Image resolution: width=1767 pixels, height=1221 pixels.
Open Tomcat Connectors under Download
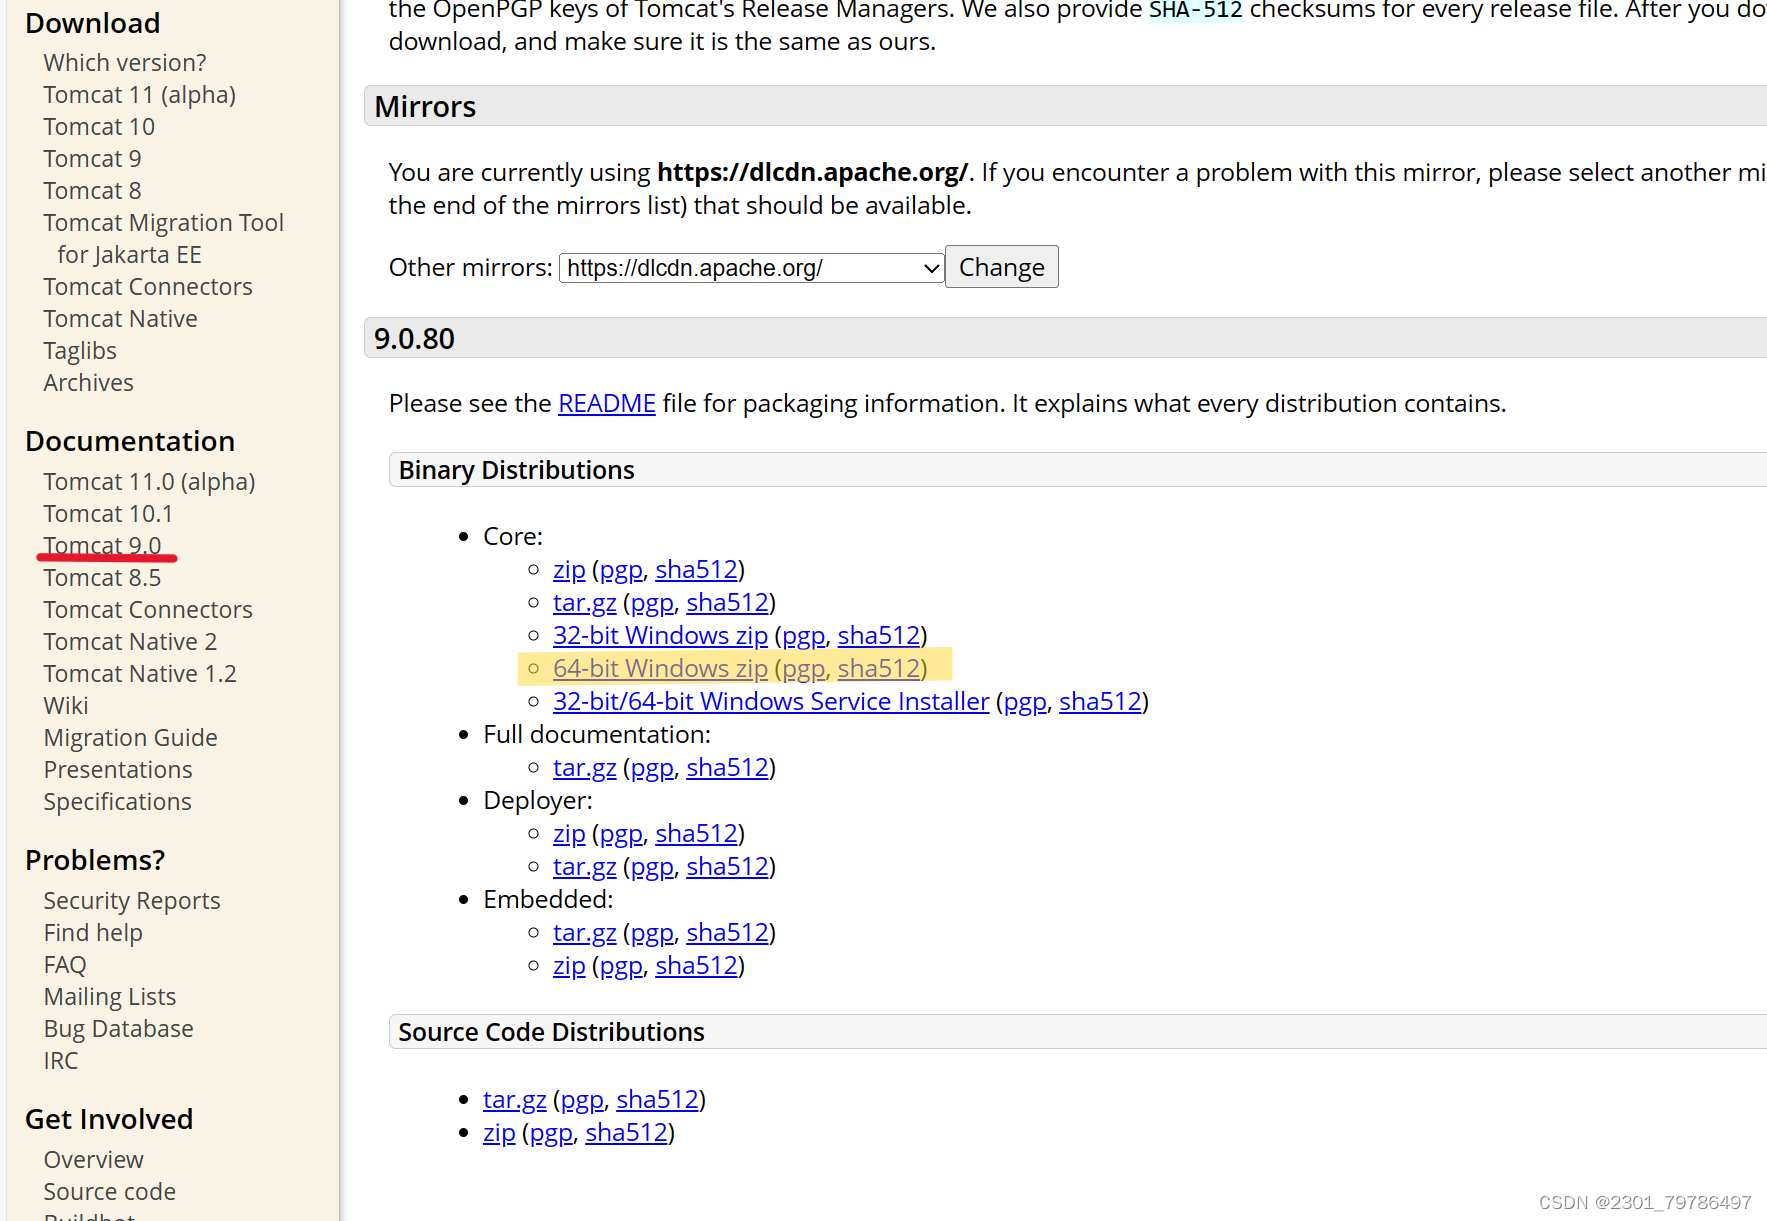coord(148,286)
